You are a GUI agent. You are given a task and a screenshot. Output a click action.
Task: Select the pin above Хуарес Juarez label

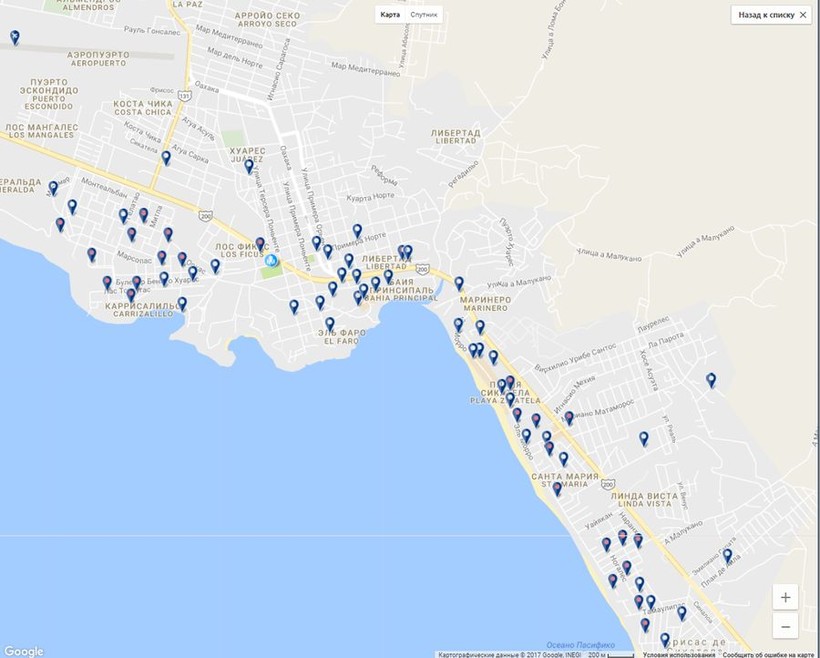[249, 166]
